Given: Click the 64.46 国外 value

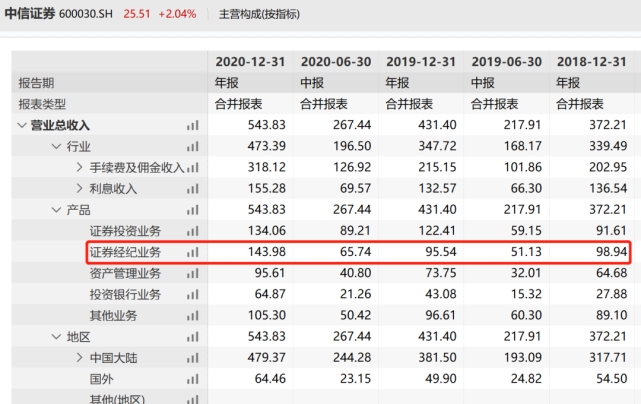Looking at the screenshot, I should click(x=270, y=379).
